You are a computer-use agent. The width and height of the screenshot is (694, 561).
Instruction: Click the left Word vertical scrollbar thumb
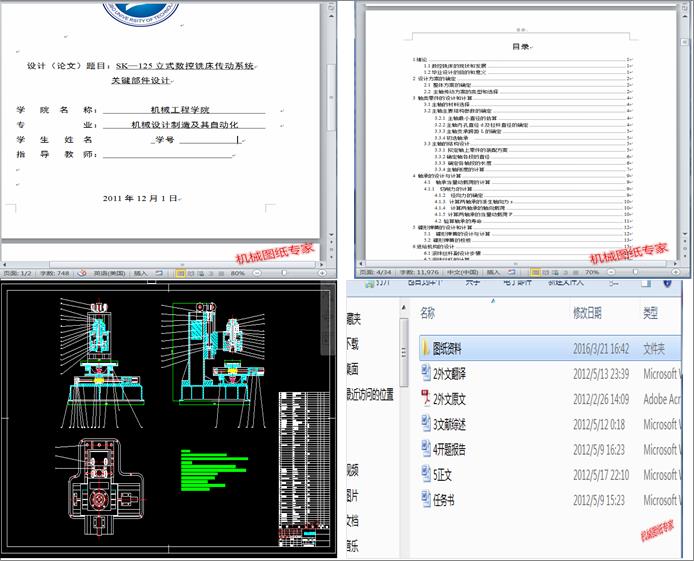(331, 97)
